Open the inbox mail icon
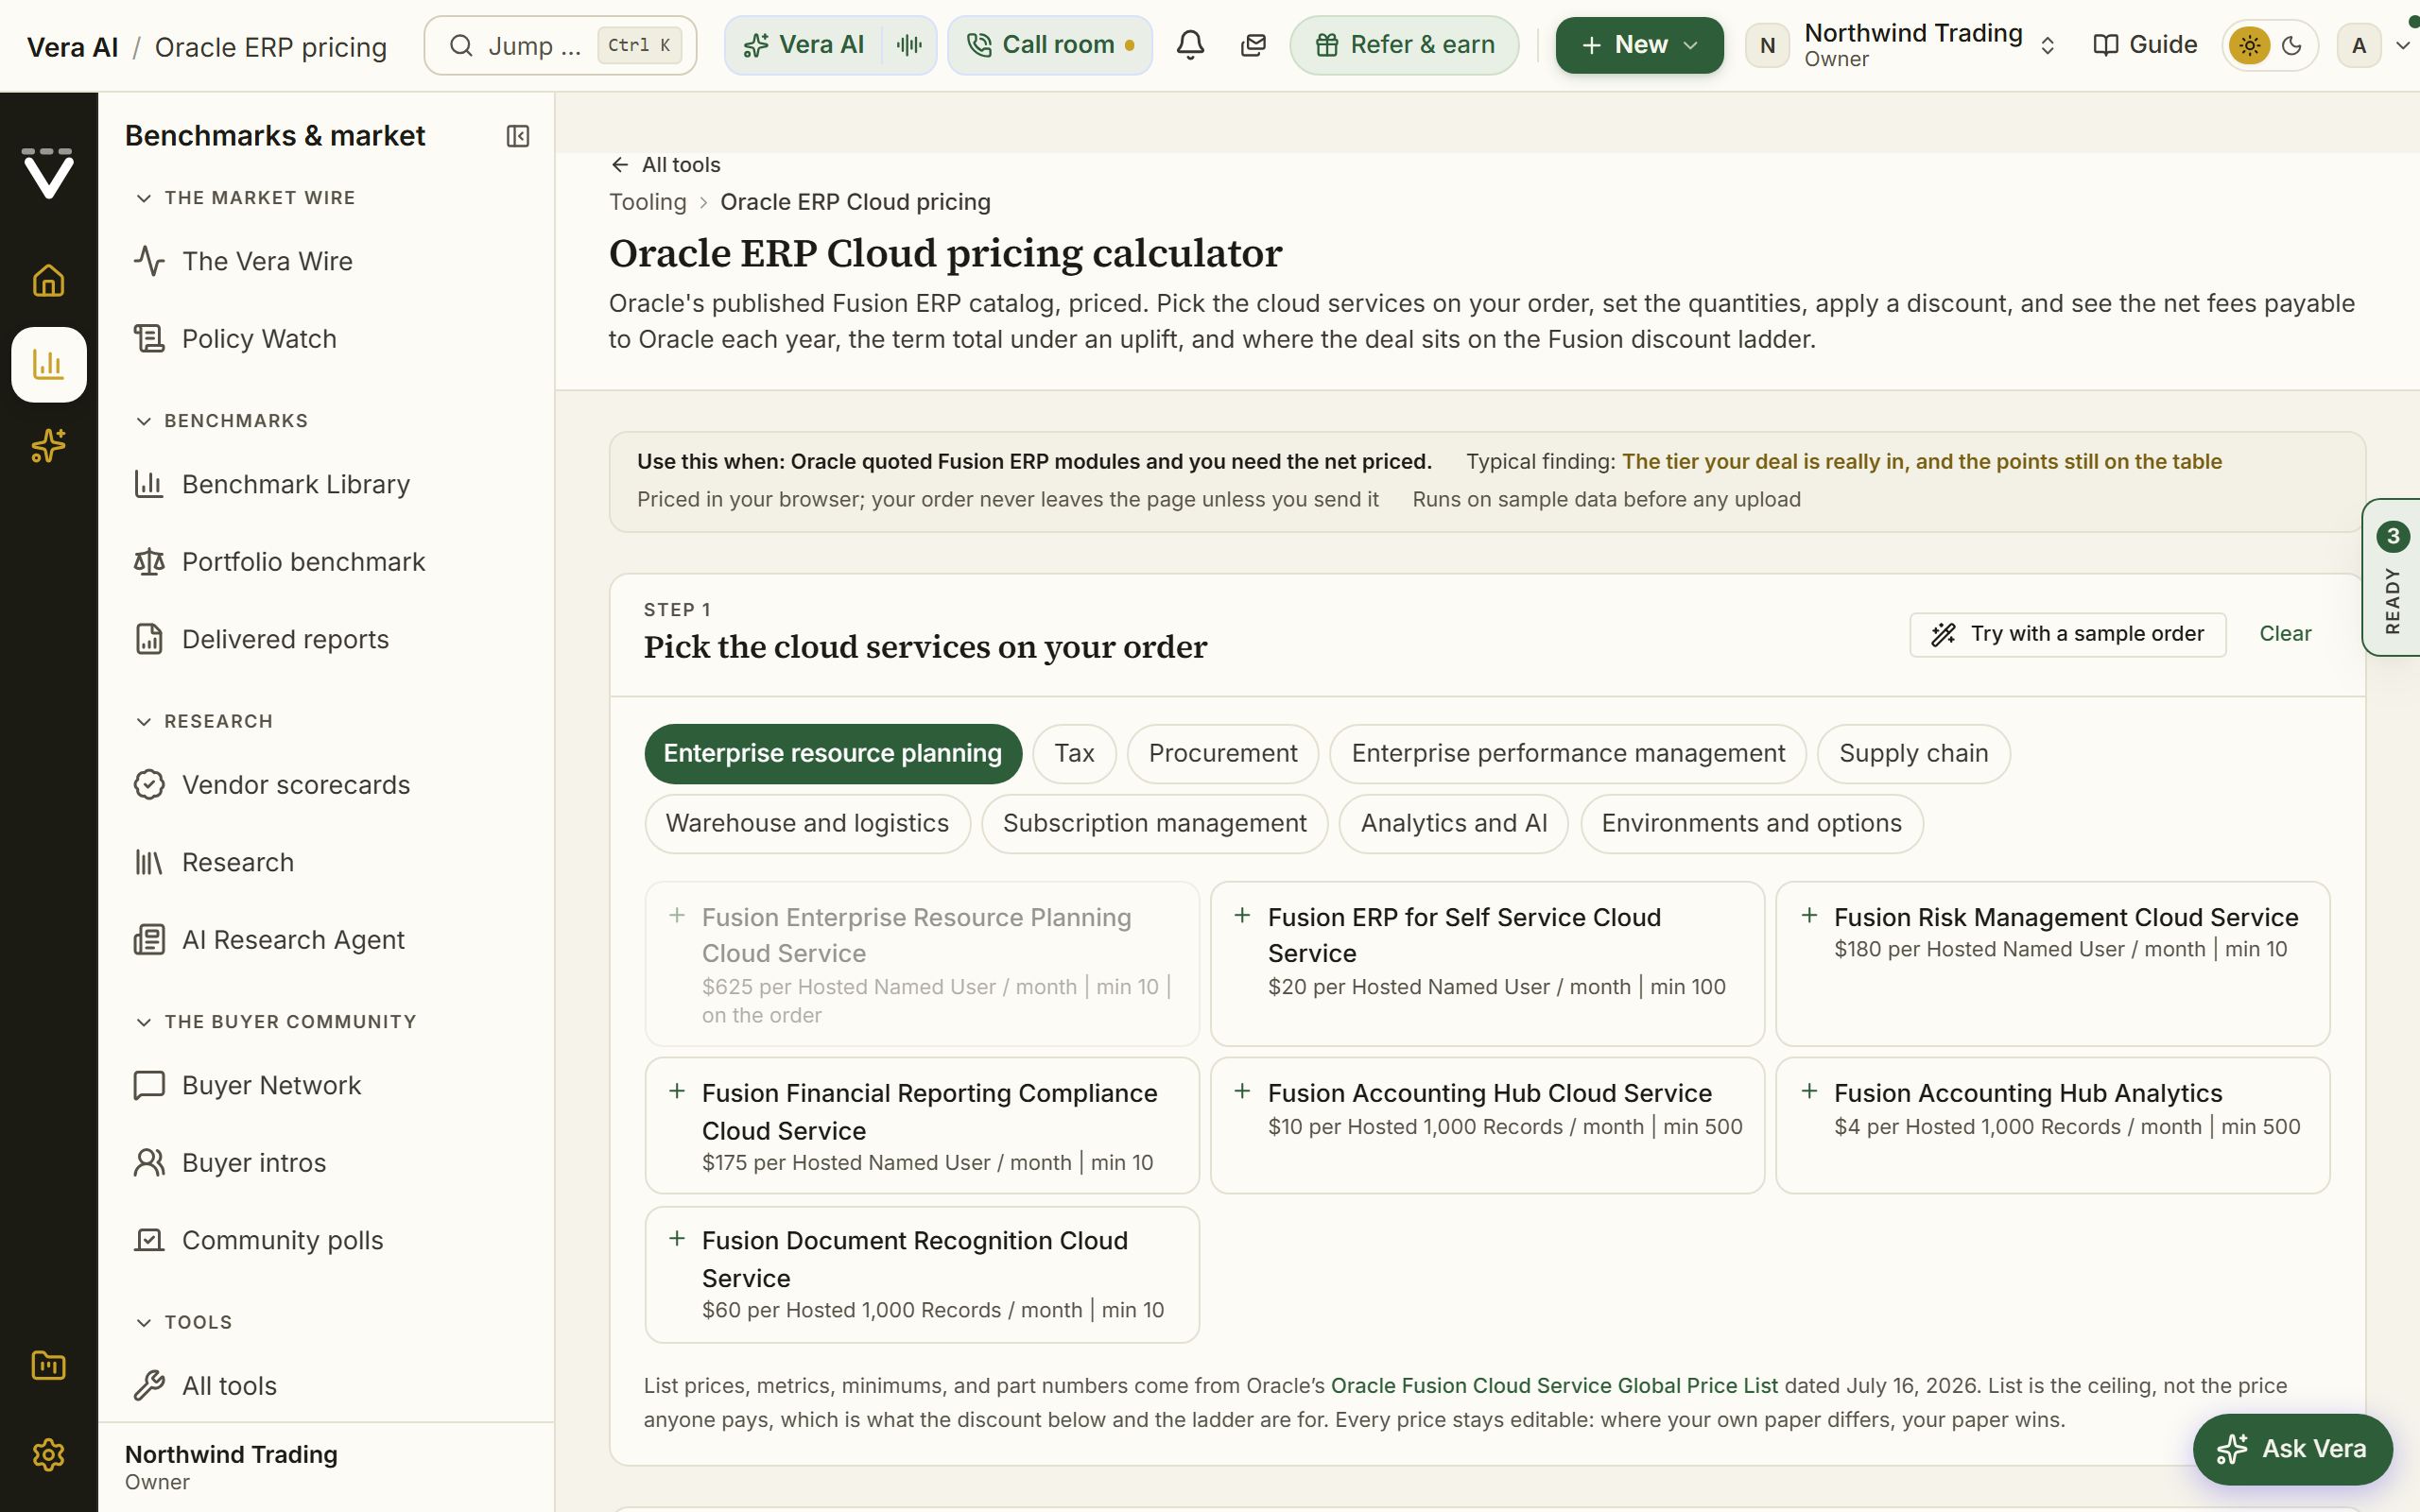This screenshot has height=1512, width=2420. (x=1253, y=45)
